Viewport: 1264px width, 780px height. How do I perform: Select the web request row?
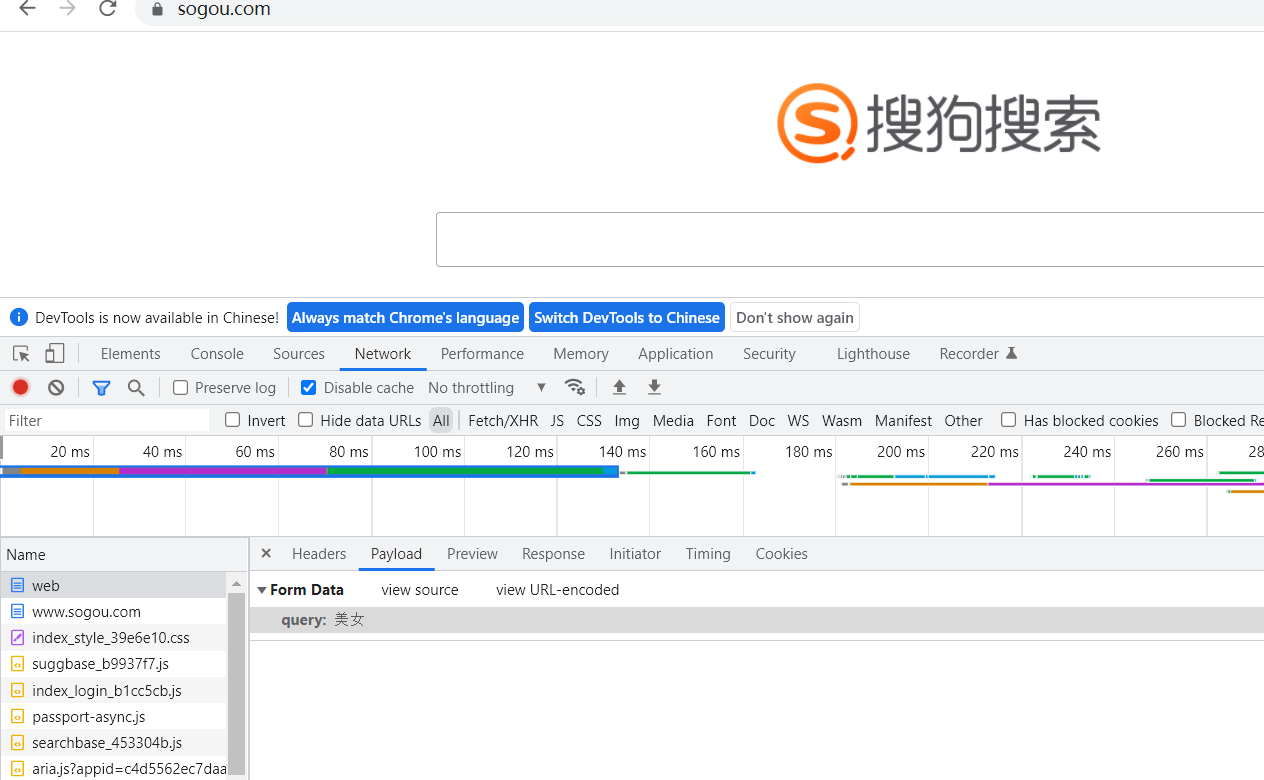(x=113, y=585)
